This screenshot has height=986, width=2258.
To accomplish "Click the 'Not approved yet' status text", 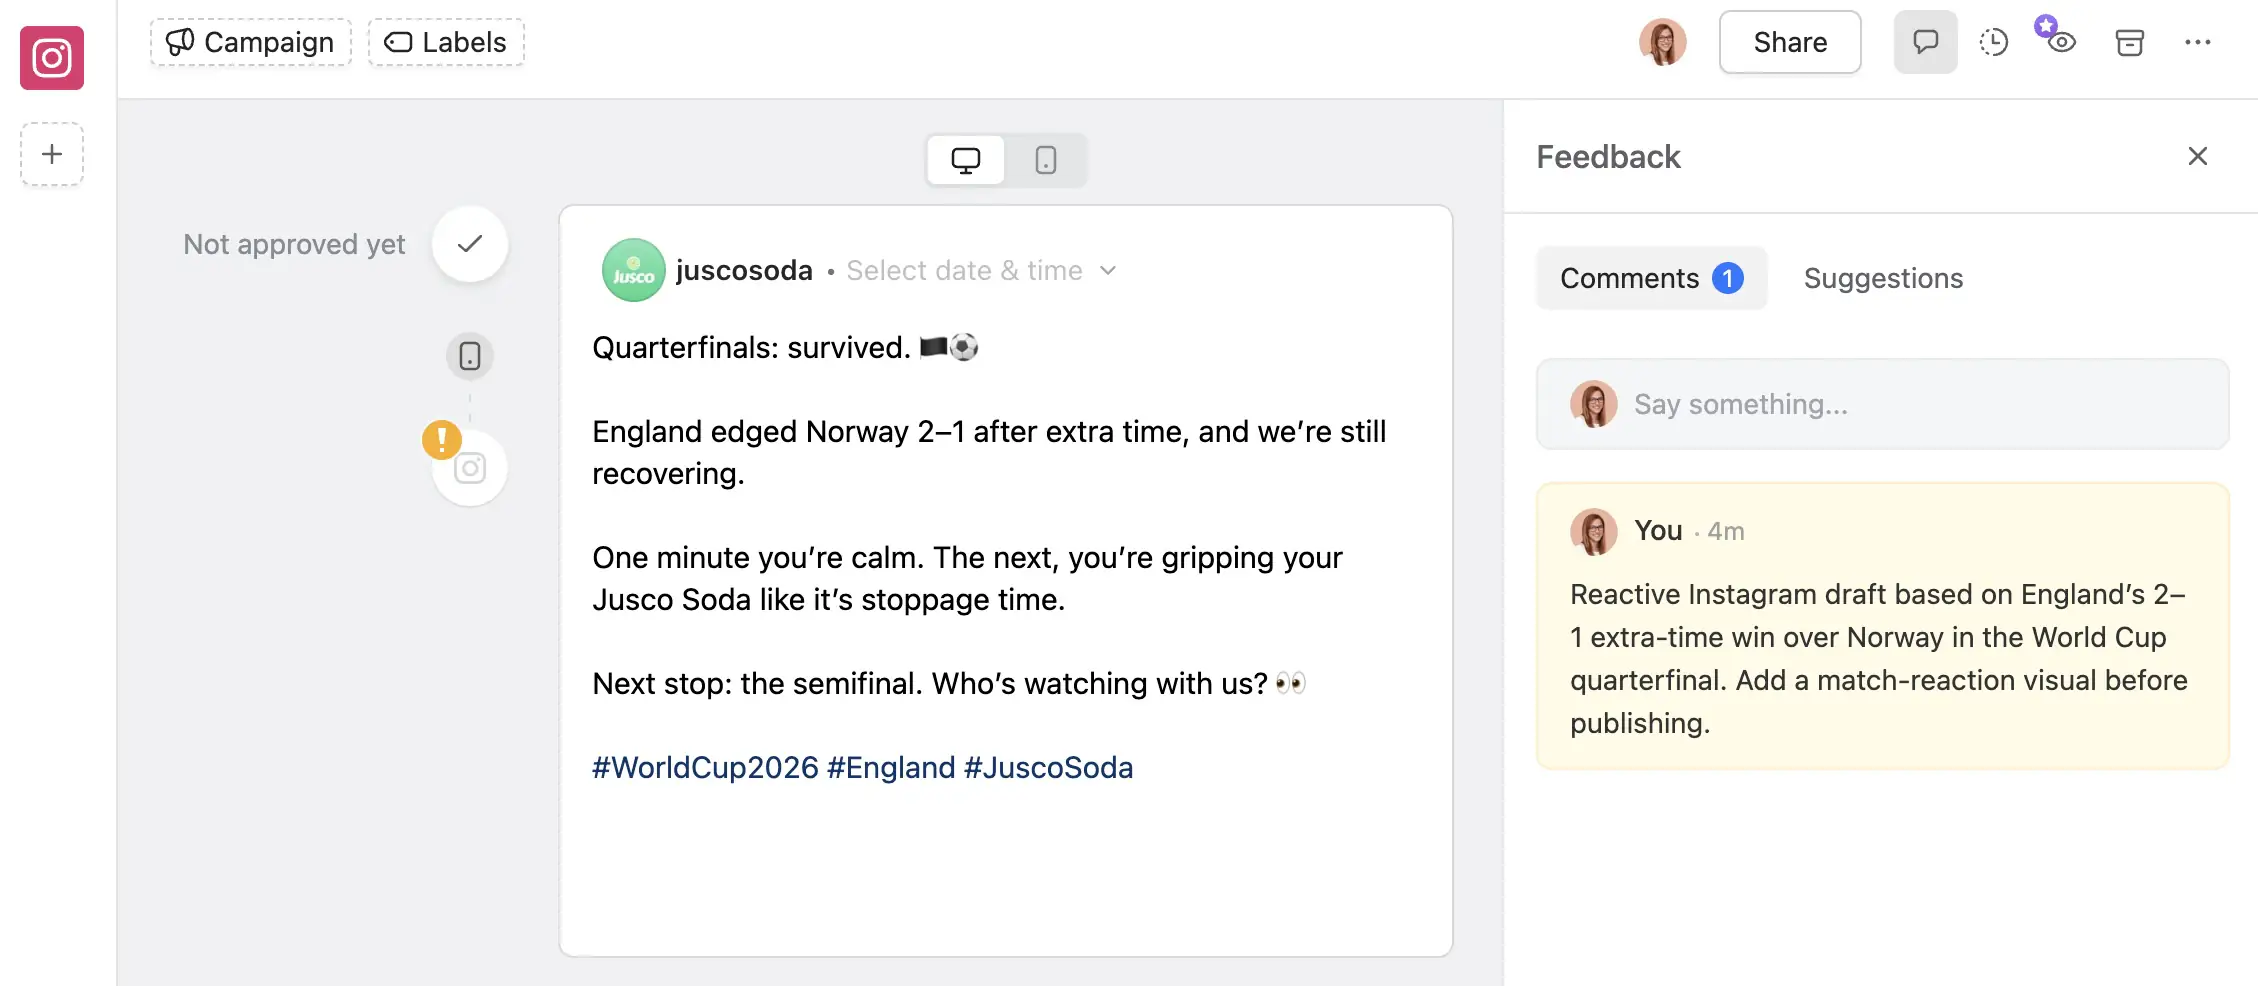I will click(294, 244).
